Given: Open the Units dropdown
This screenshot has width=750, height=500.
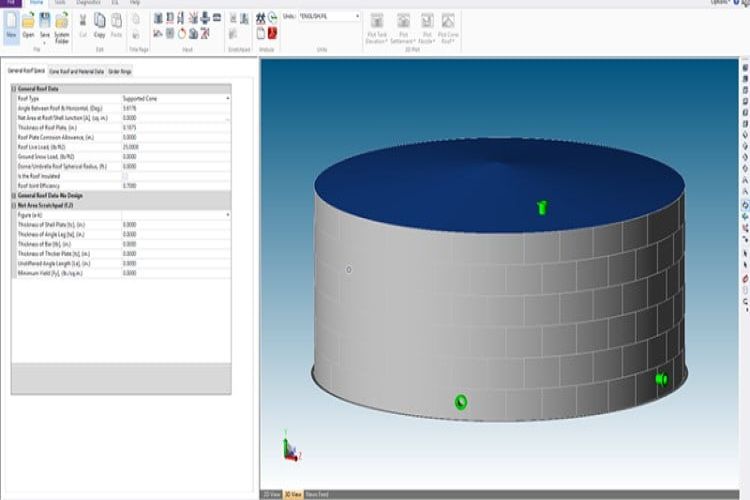Looking at the screenshot, I should [x=356, y=16].
